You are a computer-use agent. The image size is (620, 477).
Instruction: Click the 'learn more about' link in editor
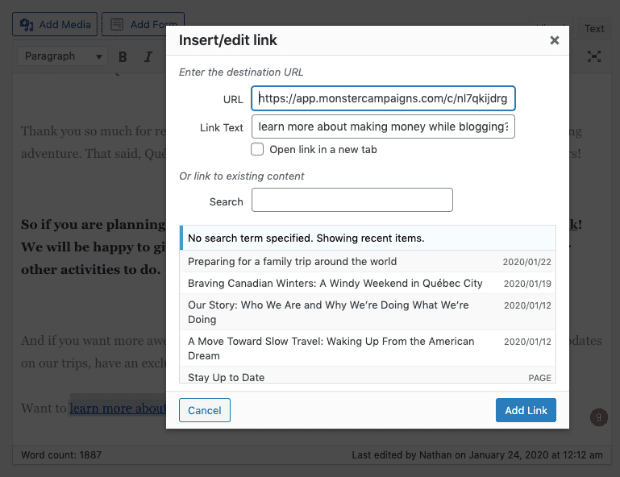[118, 408]
